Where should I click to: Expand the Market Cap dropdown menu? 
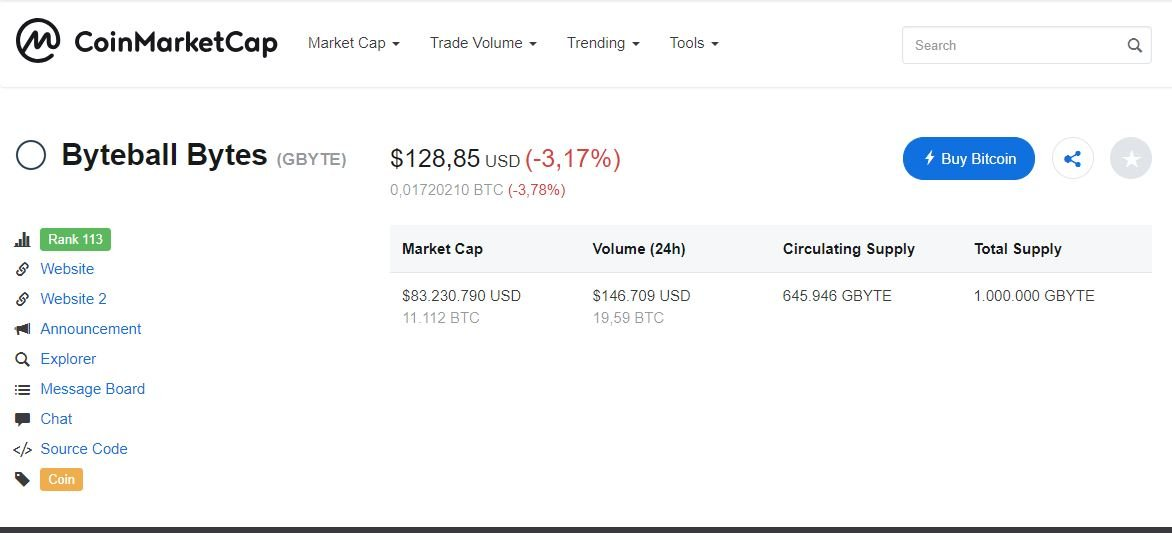[x=353, y=43]
